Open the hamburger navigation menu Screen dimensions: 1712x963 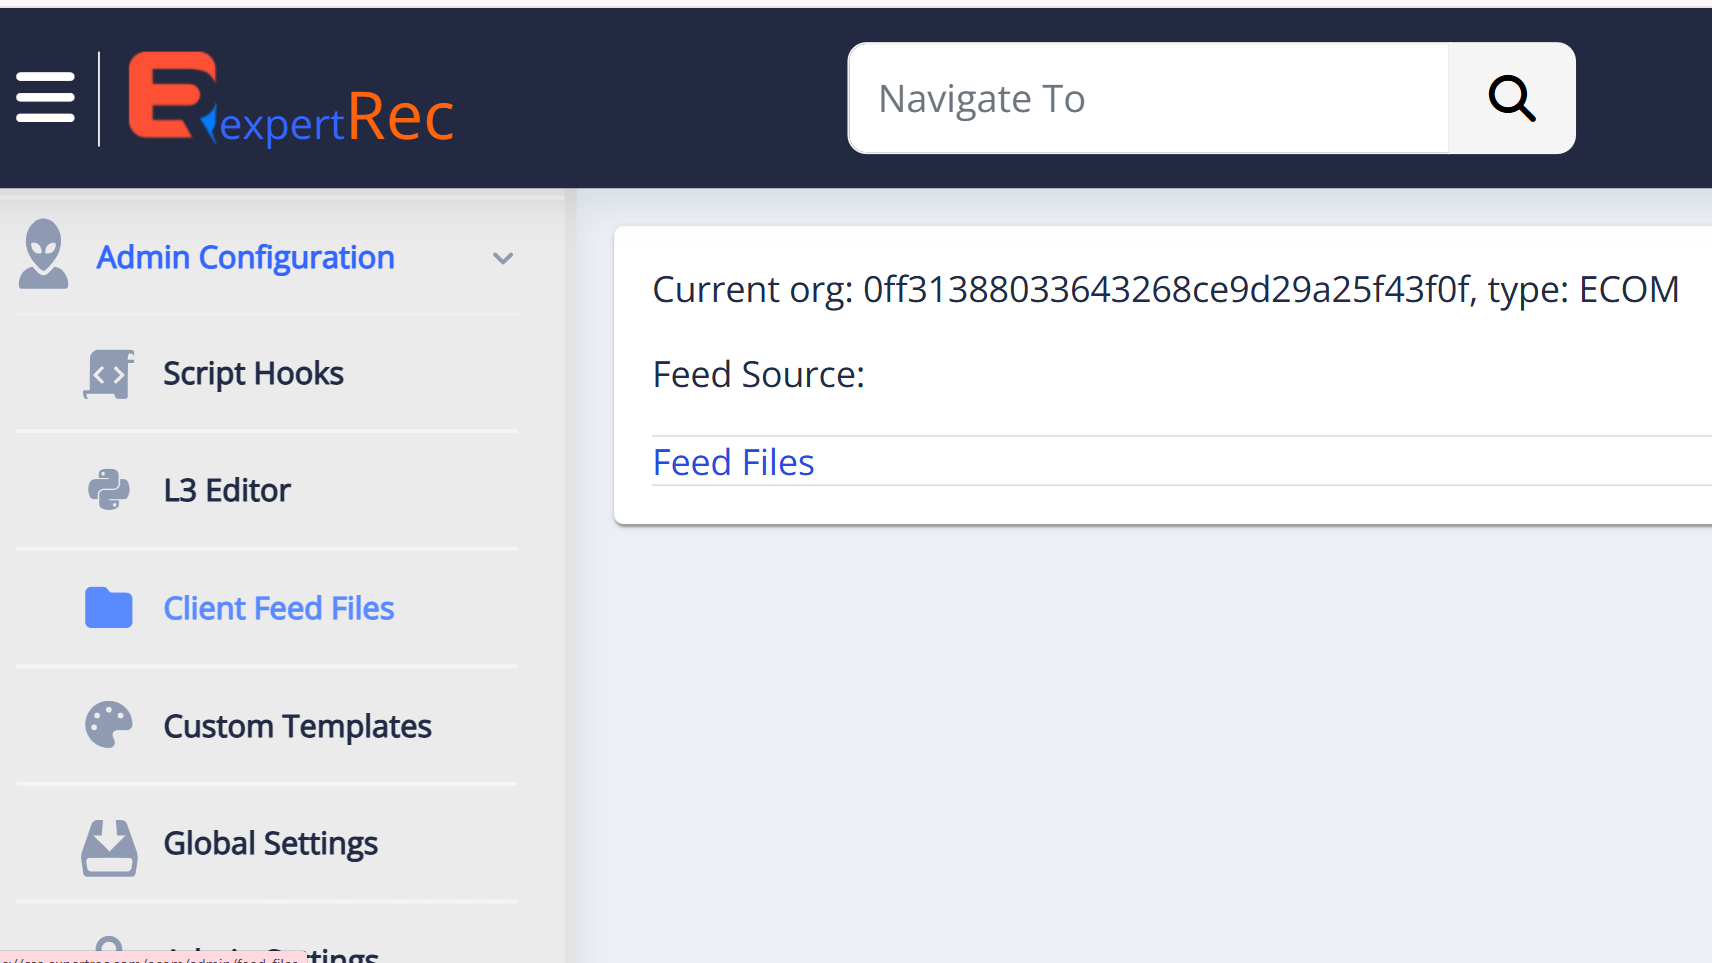click(x=45, y=98)
